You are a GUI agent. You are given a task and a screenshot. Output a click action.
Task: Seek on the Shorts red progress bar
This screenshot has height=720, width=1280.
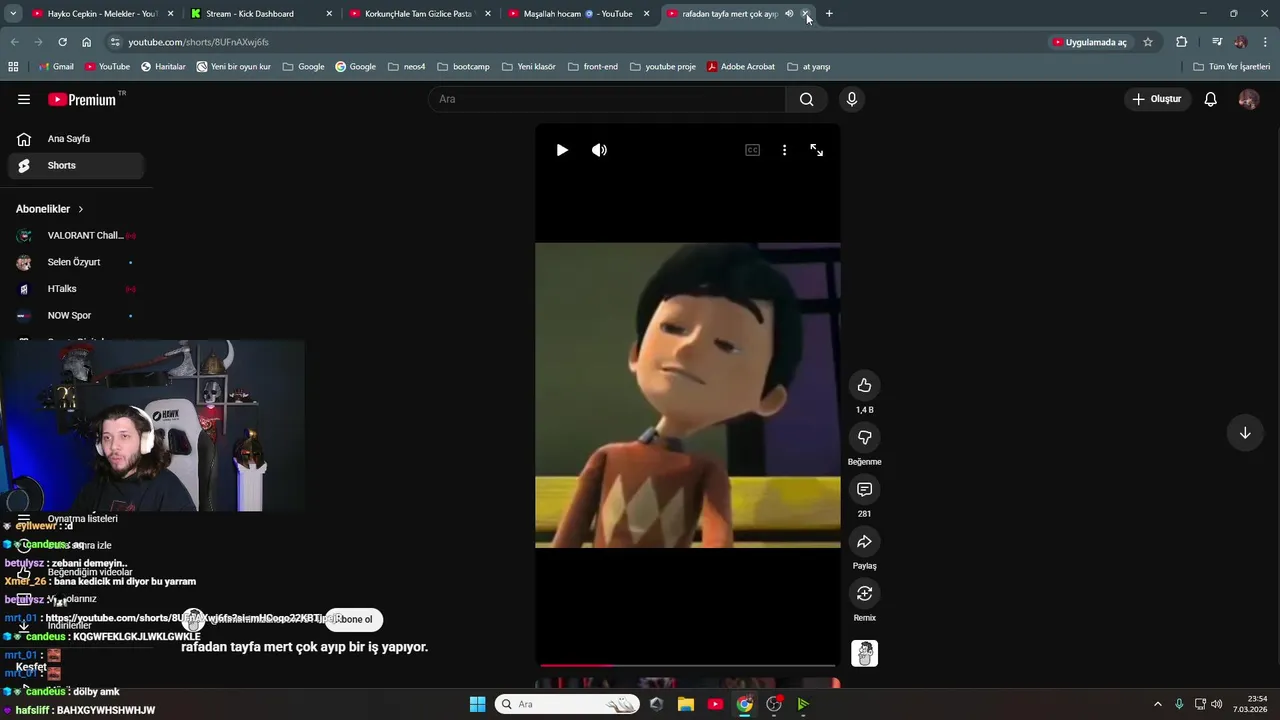coord(688,664)
